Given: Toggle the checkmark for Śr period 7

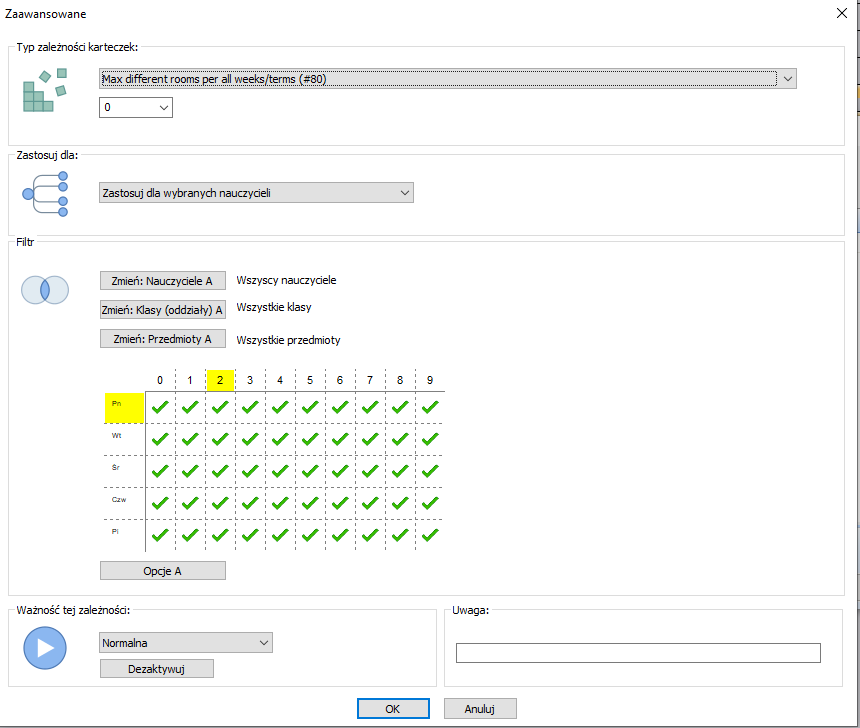Looking at the screenshot, I should (x=370, y=470).
